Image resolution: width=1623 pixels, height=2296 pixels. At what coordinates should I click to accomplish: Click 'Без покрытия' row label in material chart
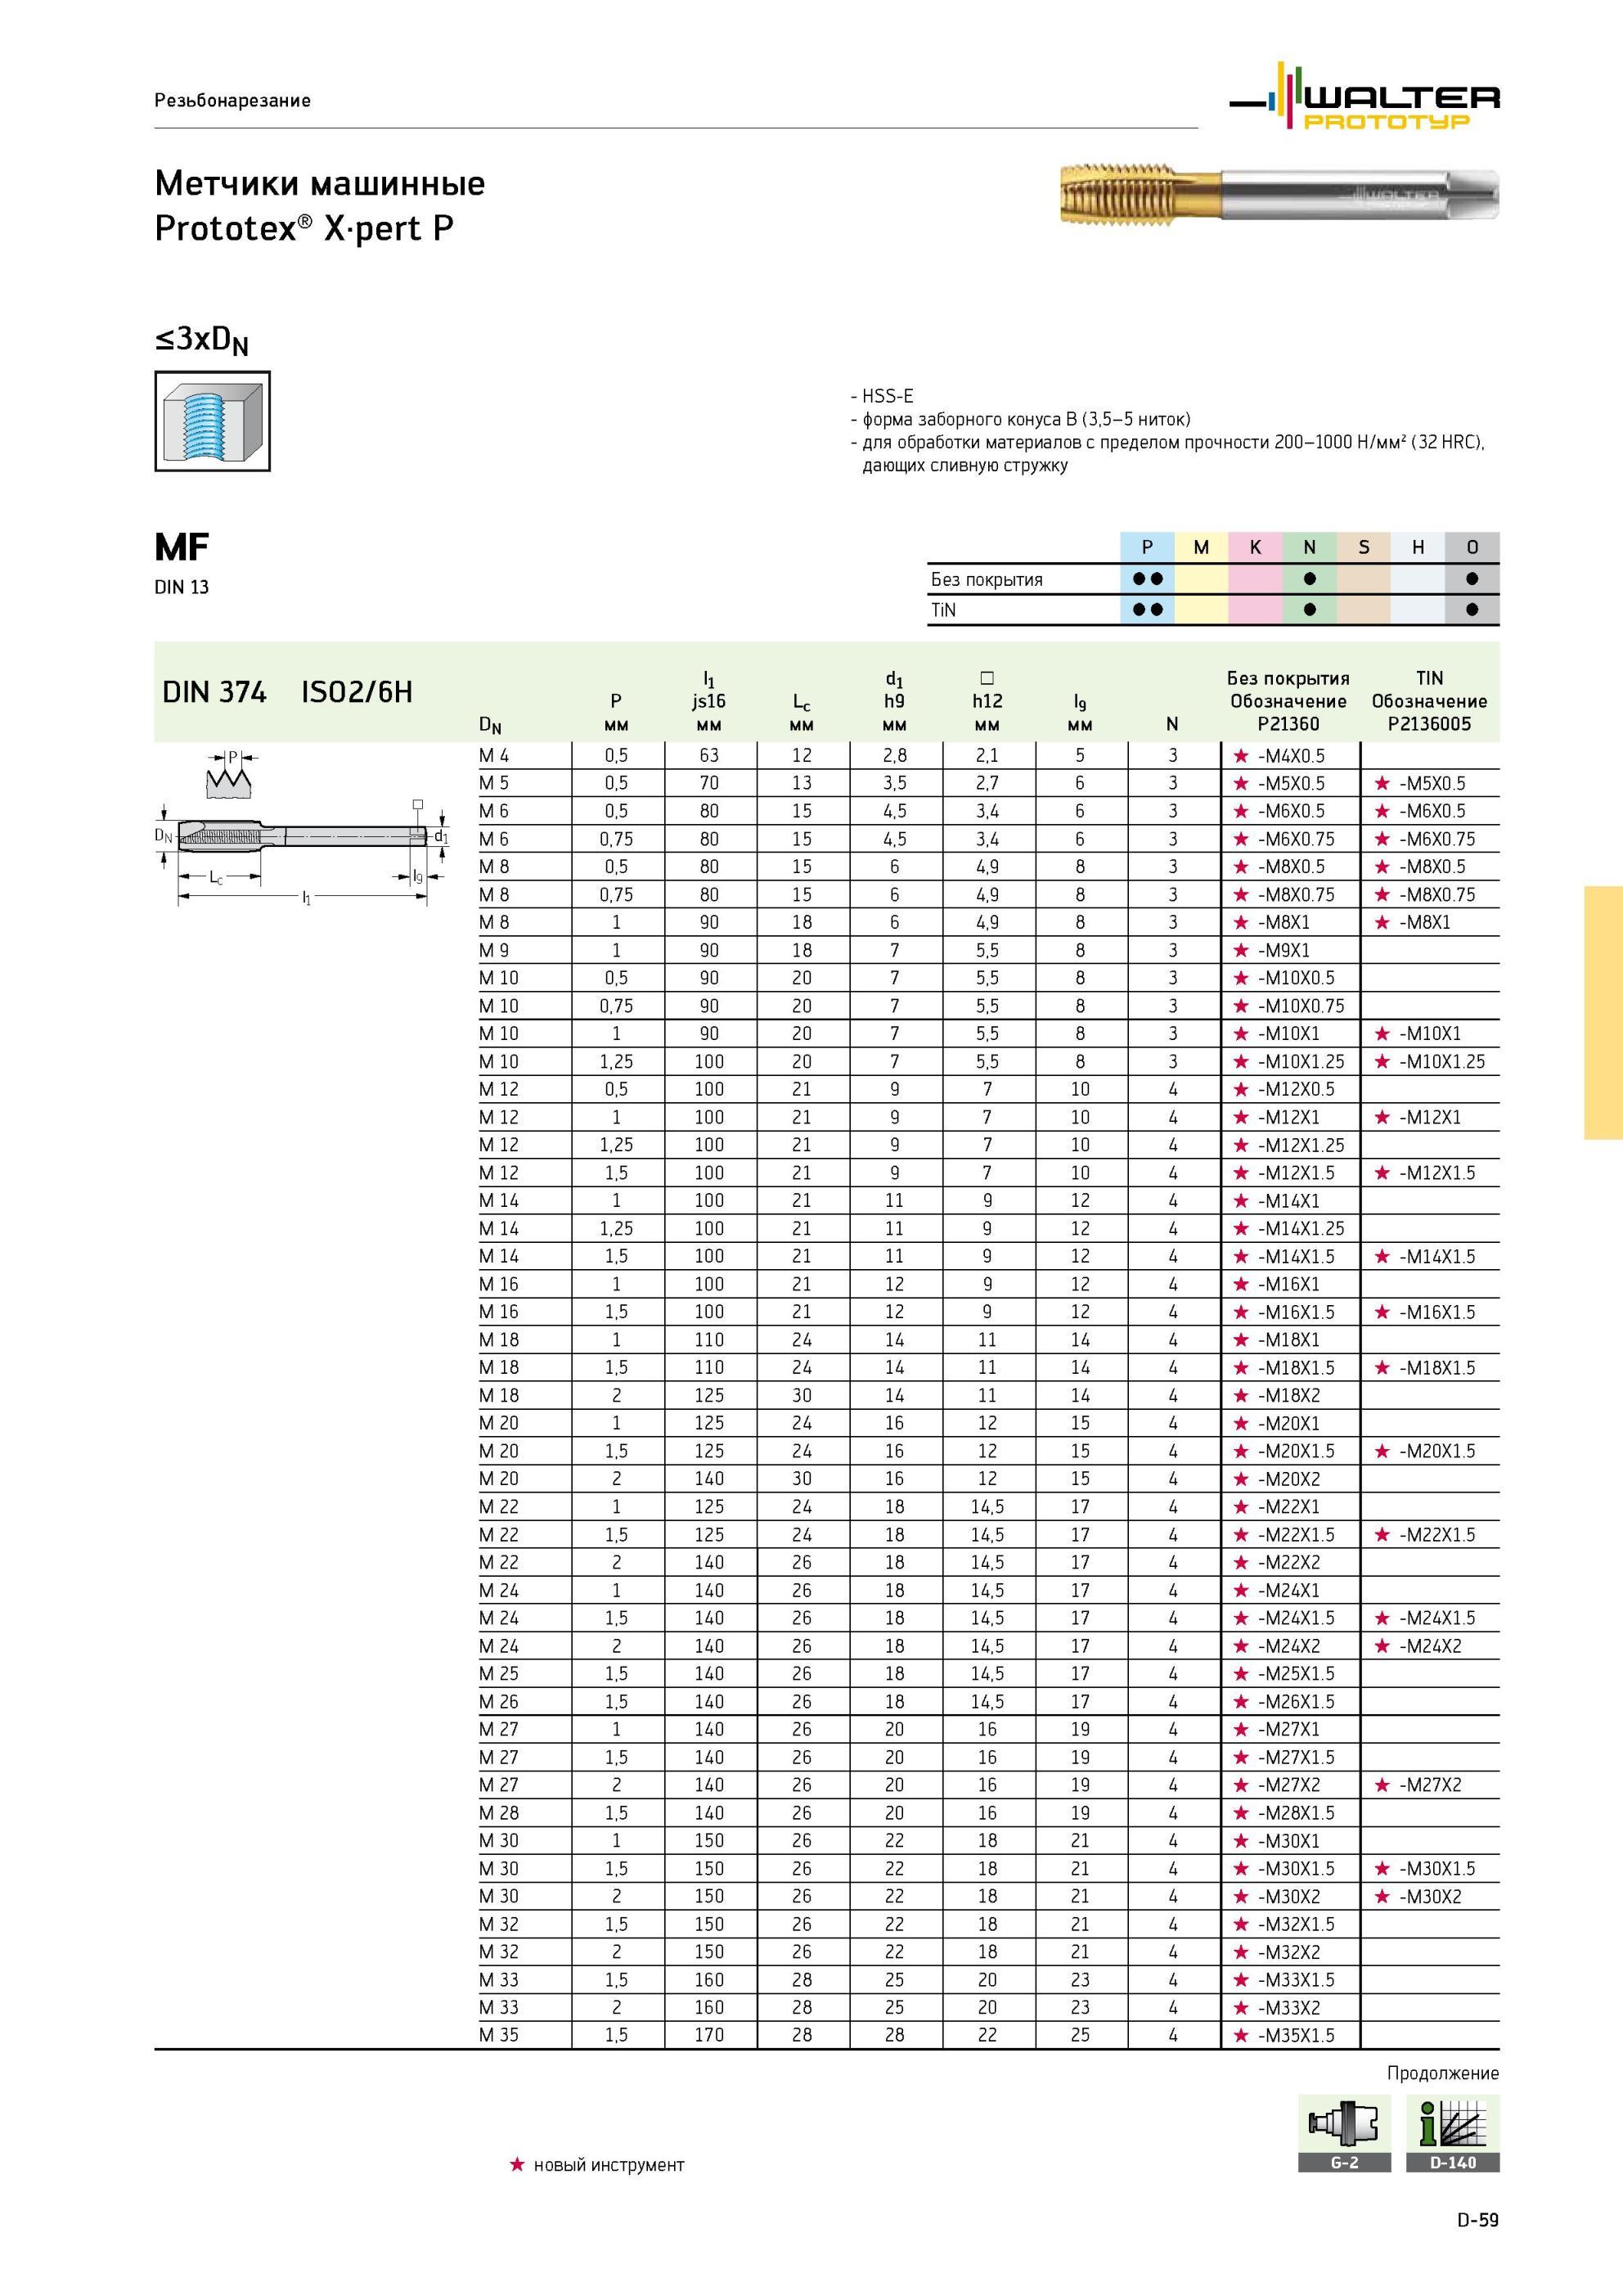[x=987, y=580]
